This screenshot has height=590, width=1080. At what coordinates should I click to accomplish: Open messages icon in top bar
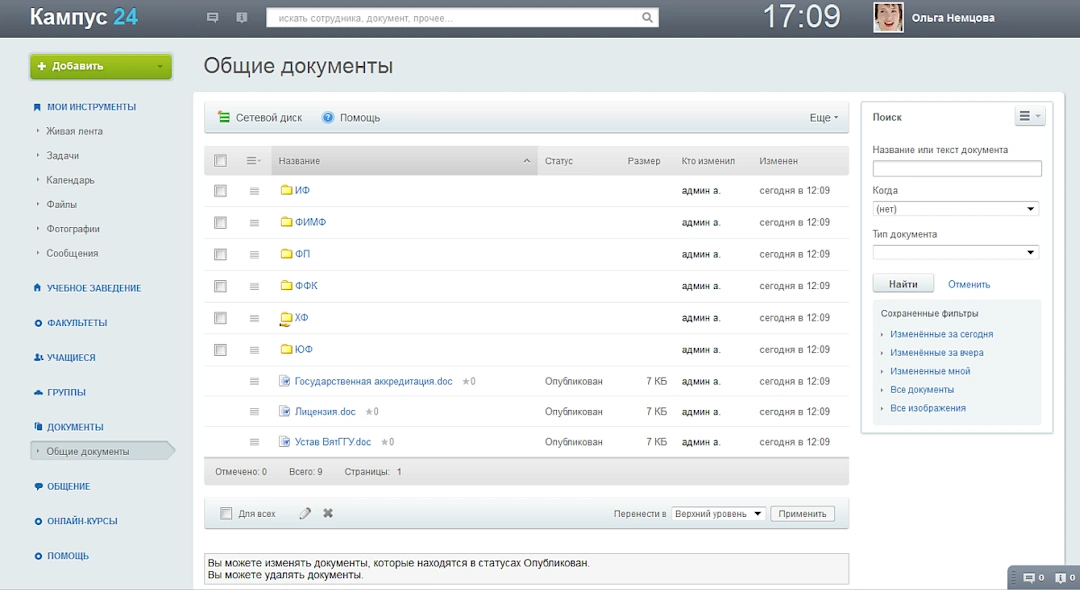212,17
